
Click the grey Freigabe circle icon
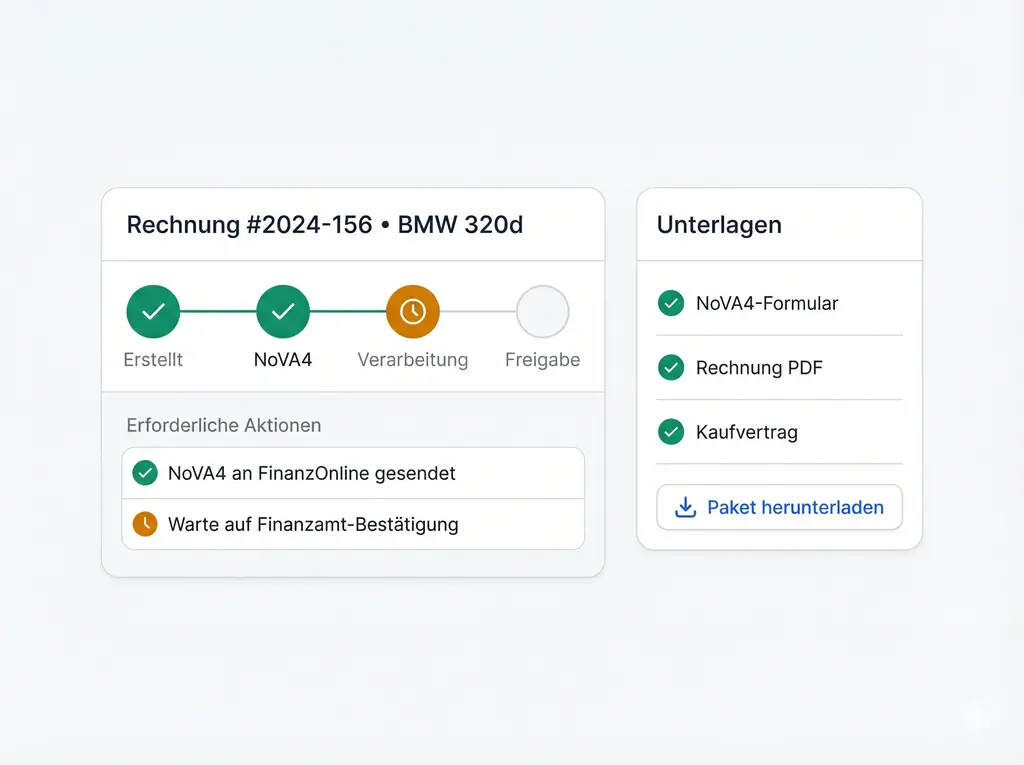[542, 310]
